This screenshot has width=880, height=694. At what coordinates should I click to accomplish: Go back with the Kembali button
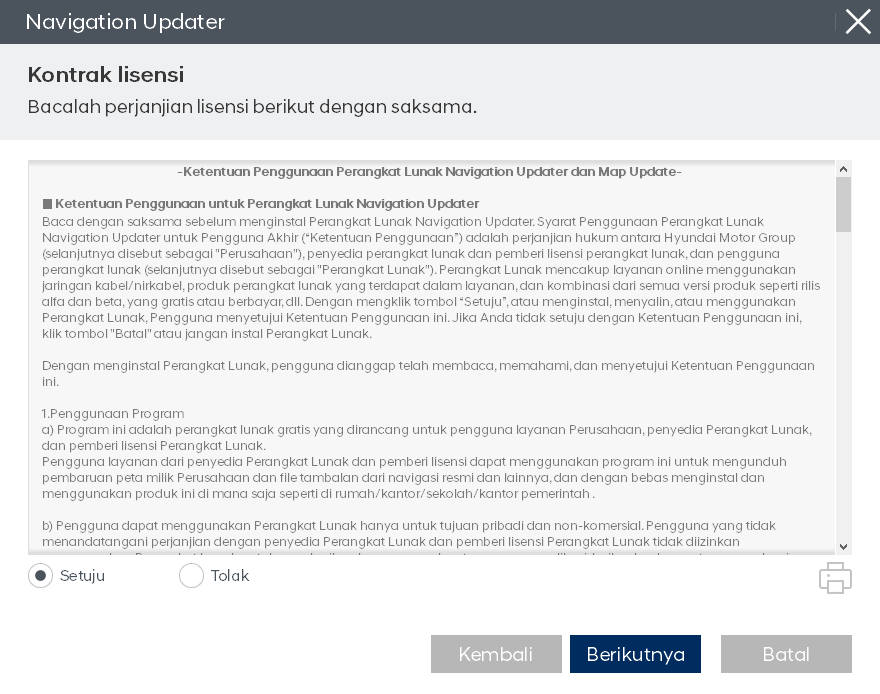(496, 654)
